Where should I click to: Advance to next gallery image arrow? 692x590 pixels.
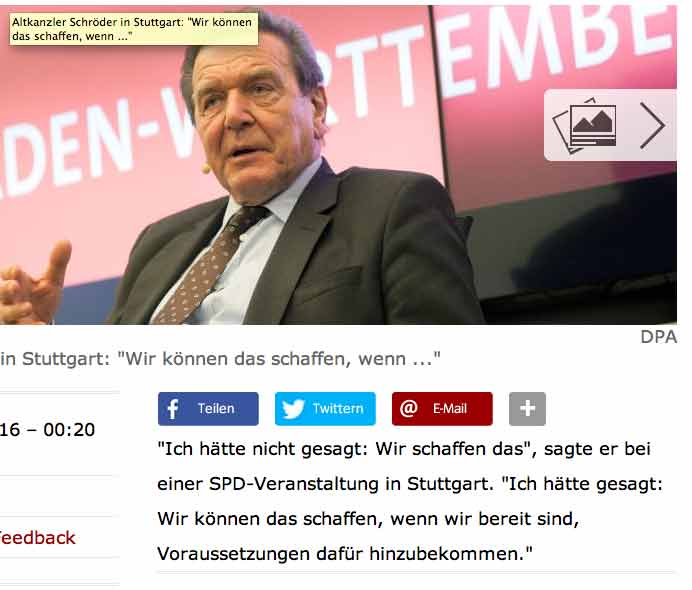tap(652, 125)
